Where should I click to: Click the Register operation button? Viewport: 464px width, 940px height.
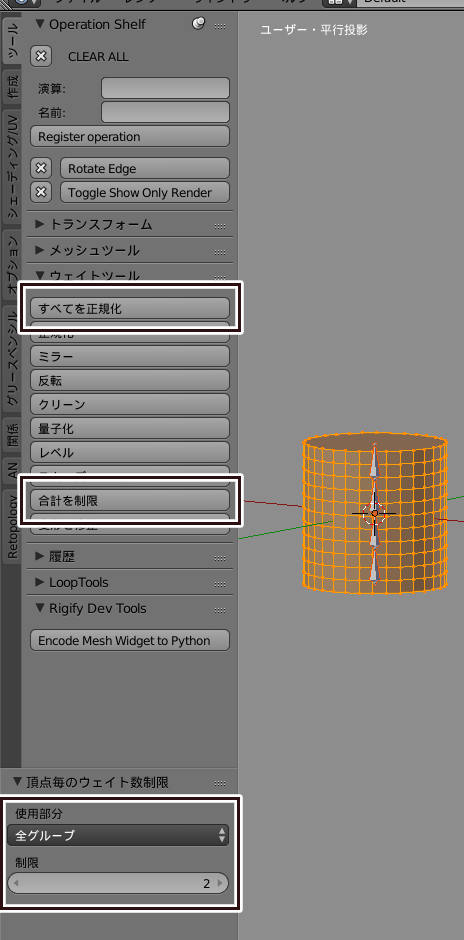[x=130, y=136]
